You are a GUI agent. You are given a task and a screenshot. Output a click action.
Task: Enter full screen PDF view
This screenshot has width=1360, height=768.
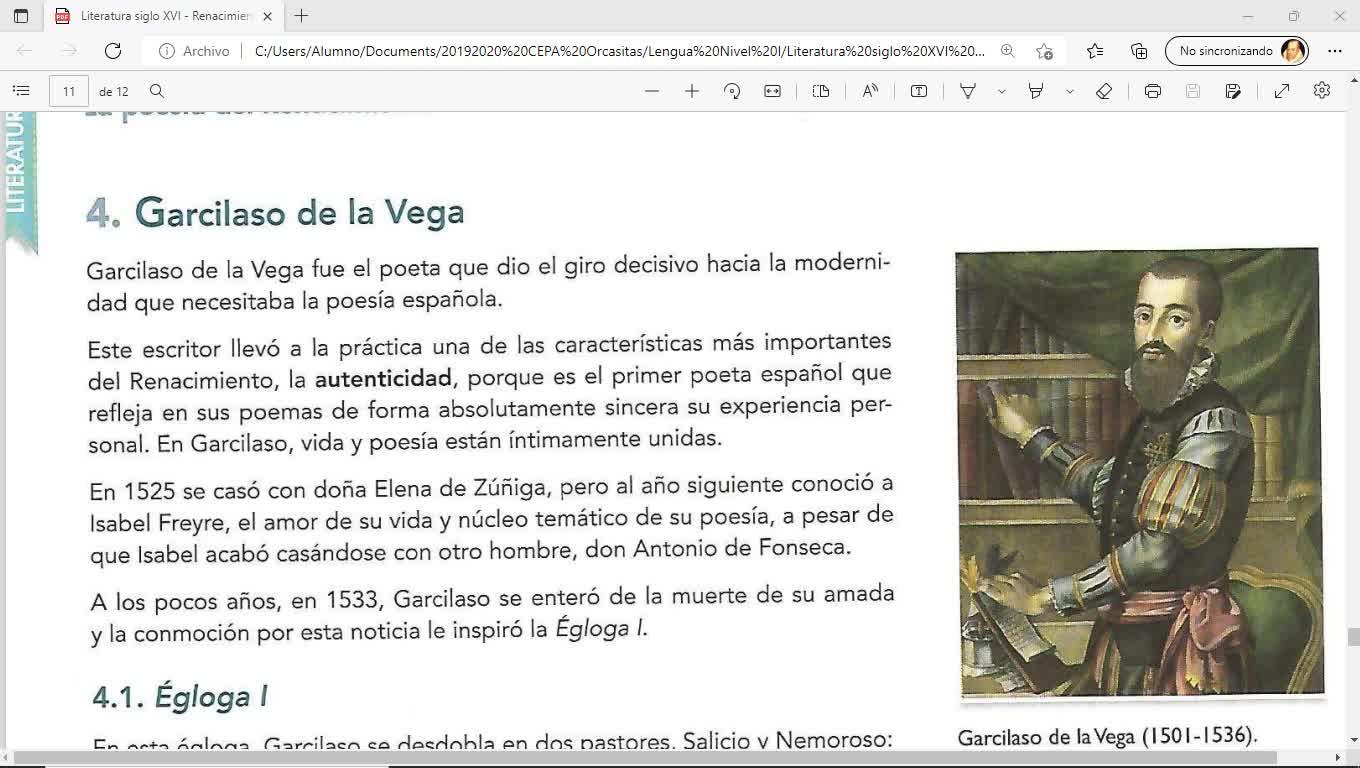click(x=1282, y=91)
